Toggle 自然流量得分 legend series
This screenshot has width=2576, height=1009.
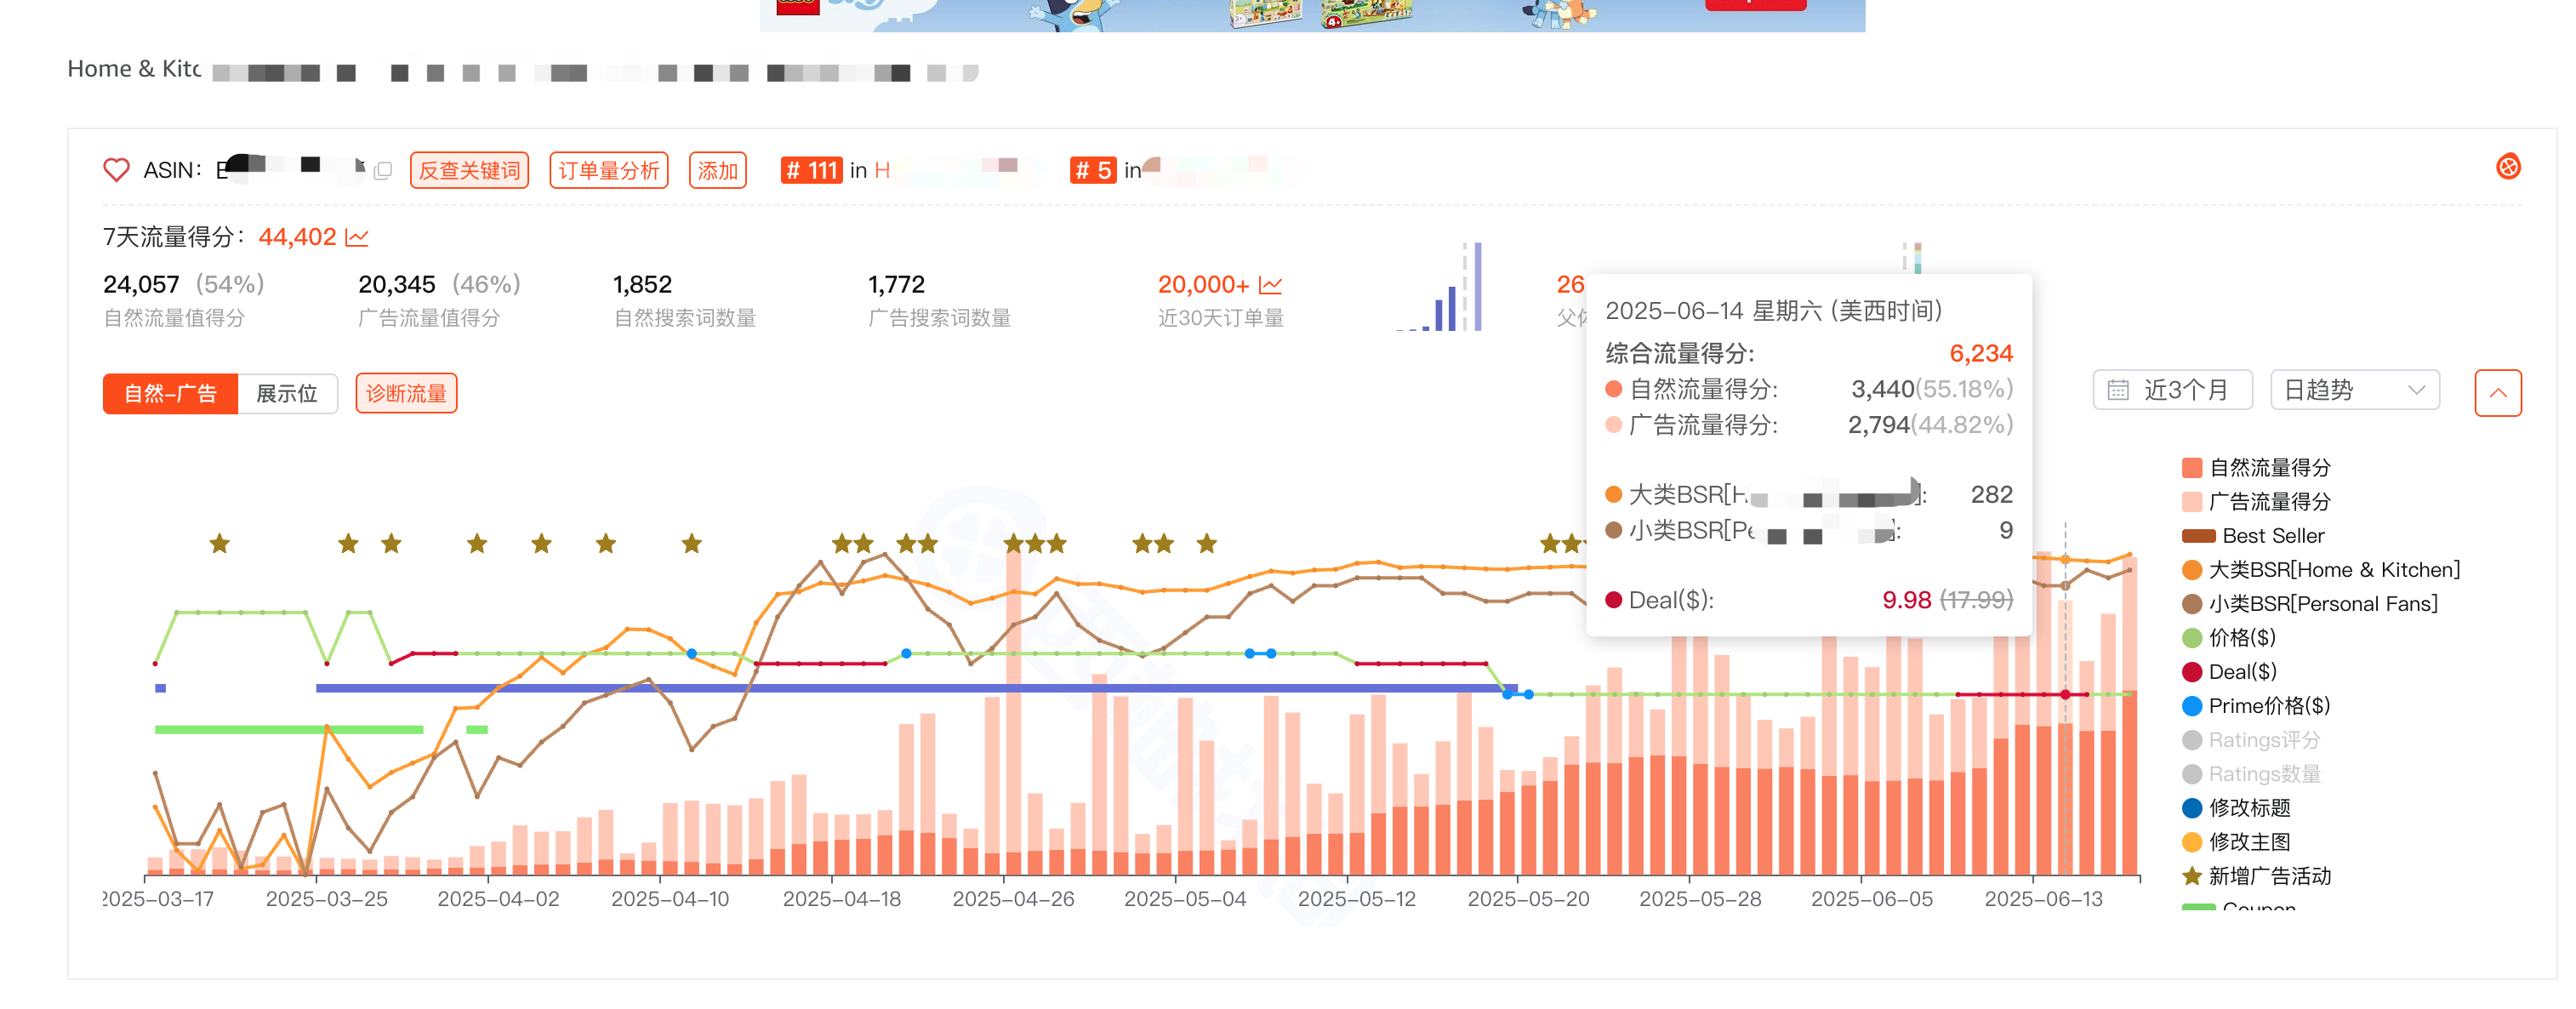2256,467
